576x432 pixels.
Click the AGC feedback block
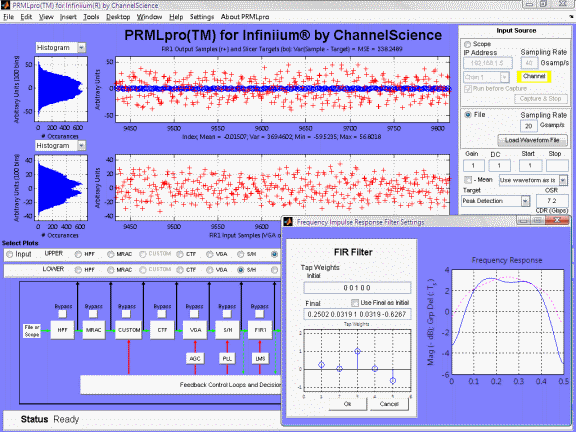coord(195,359)
